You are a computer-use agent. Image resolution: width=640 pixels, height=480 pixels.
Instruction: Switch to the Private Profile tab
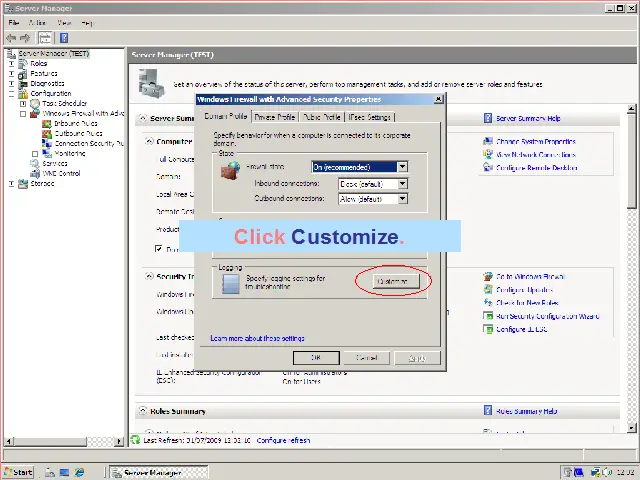[x=275, y=117]
